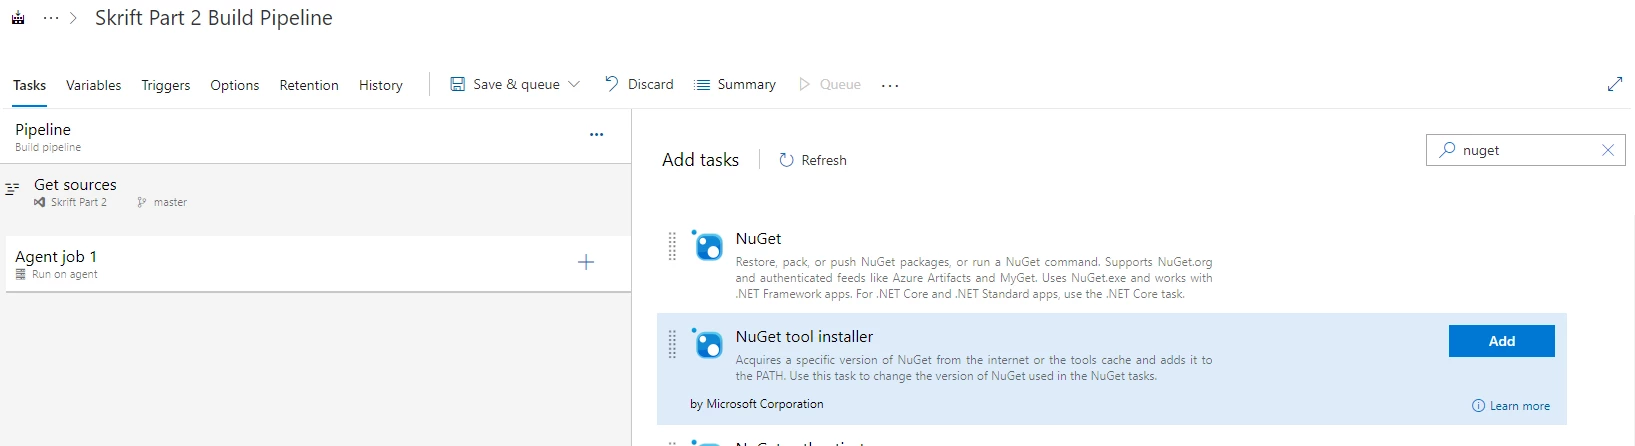Select the NuGet tool installer title
Image resolution: width=1635 pixels, height=446 pixels.
click(804, 337)
